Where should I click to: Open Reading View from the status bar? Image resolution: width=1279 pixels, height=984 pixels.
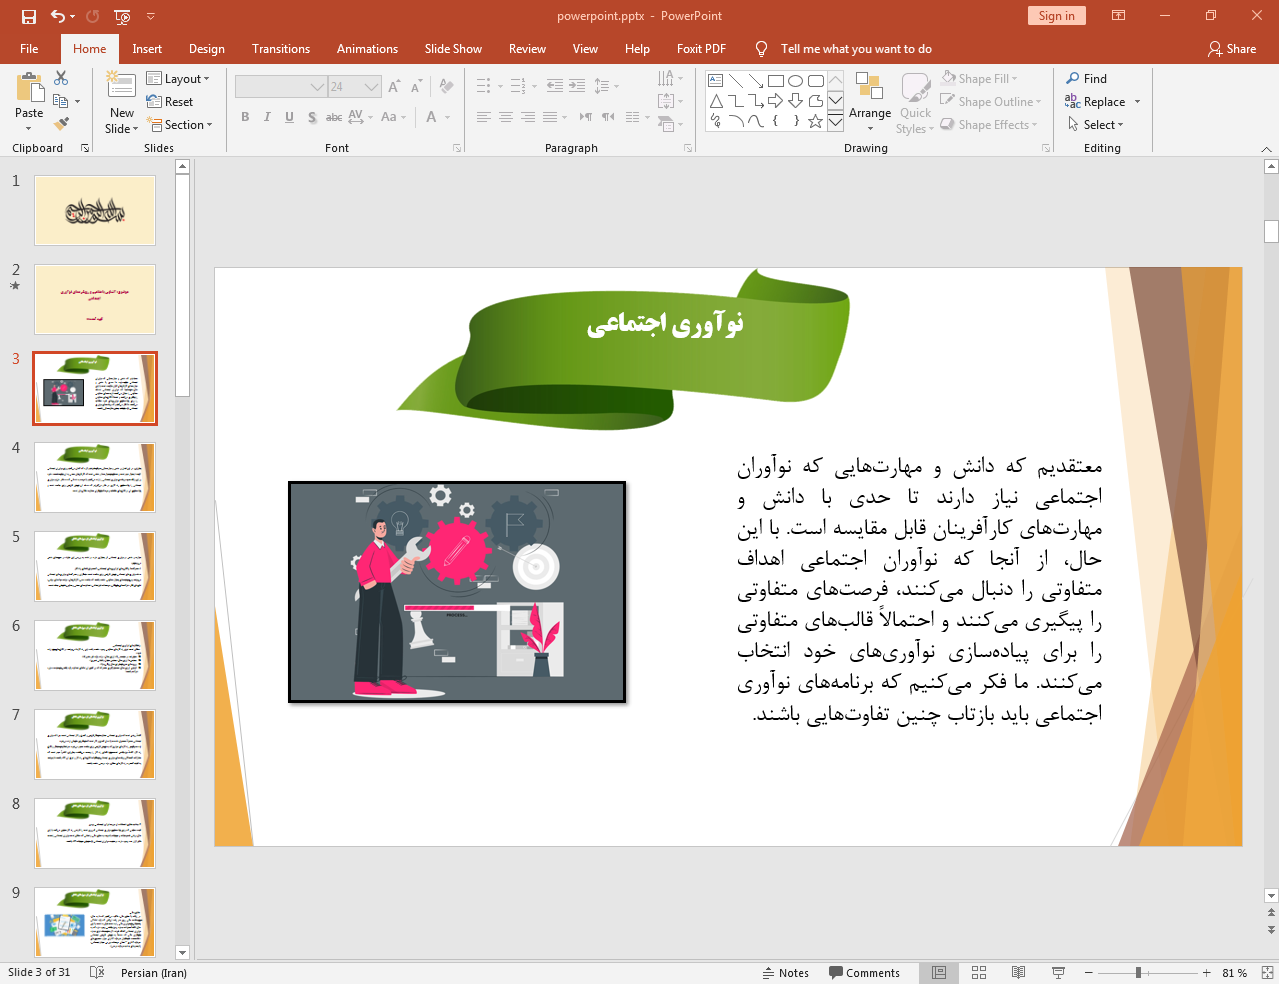1018,972
